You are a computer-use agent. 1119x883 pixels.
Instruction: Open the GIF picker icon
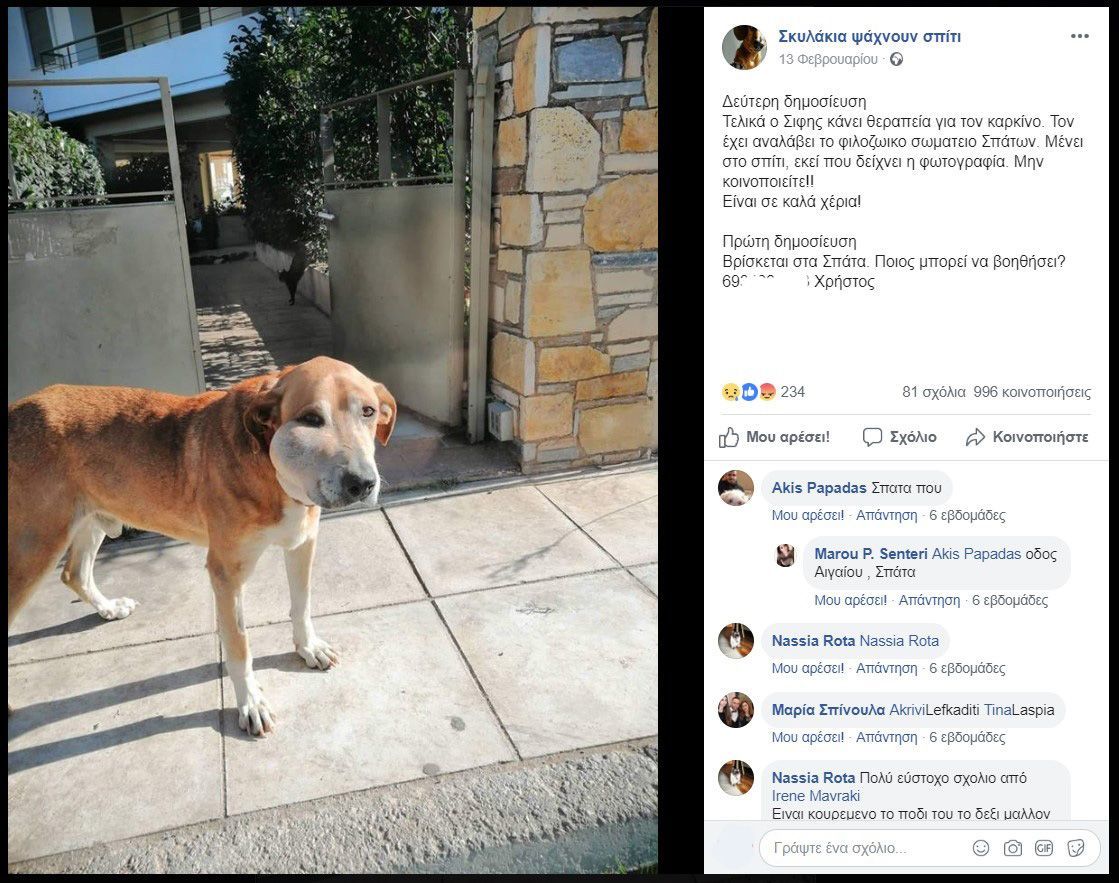(x=1043, y=847)
